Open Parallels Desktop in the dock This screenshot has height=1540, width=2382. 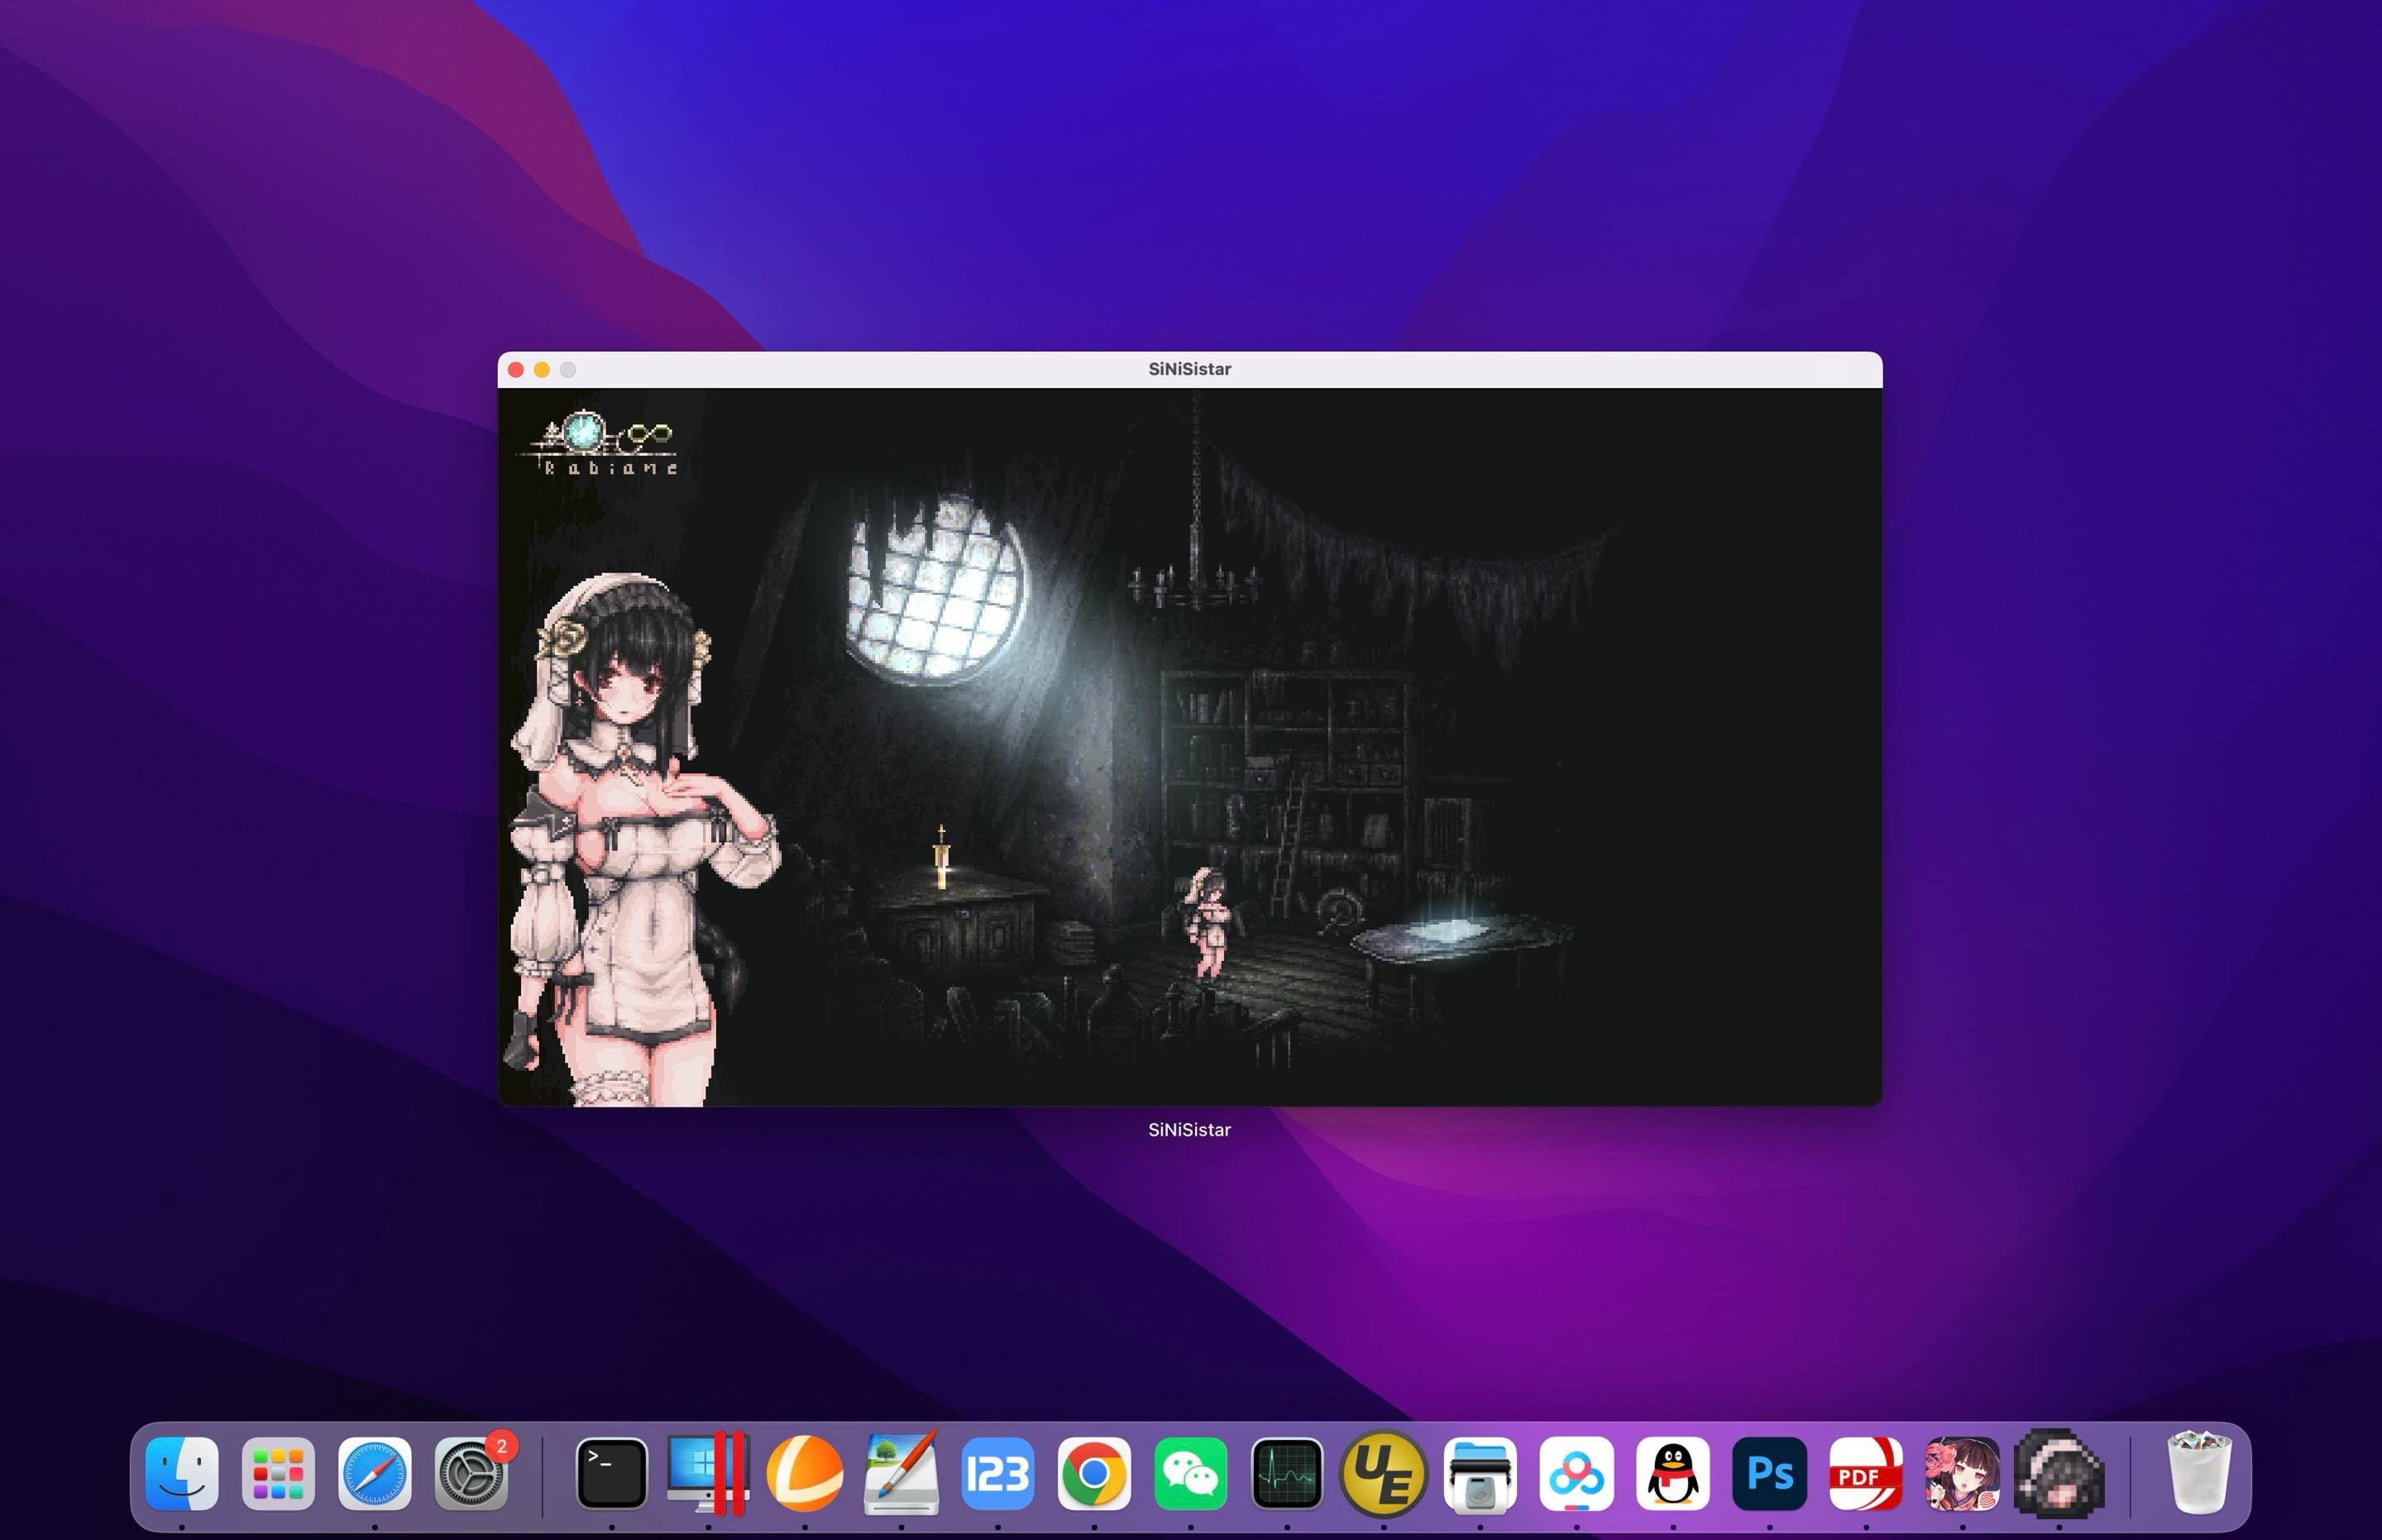pyautogui.click(x=708, y=1474)
